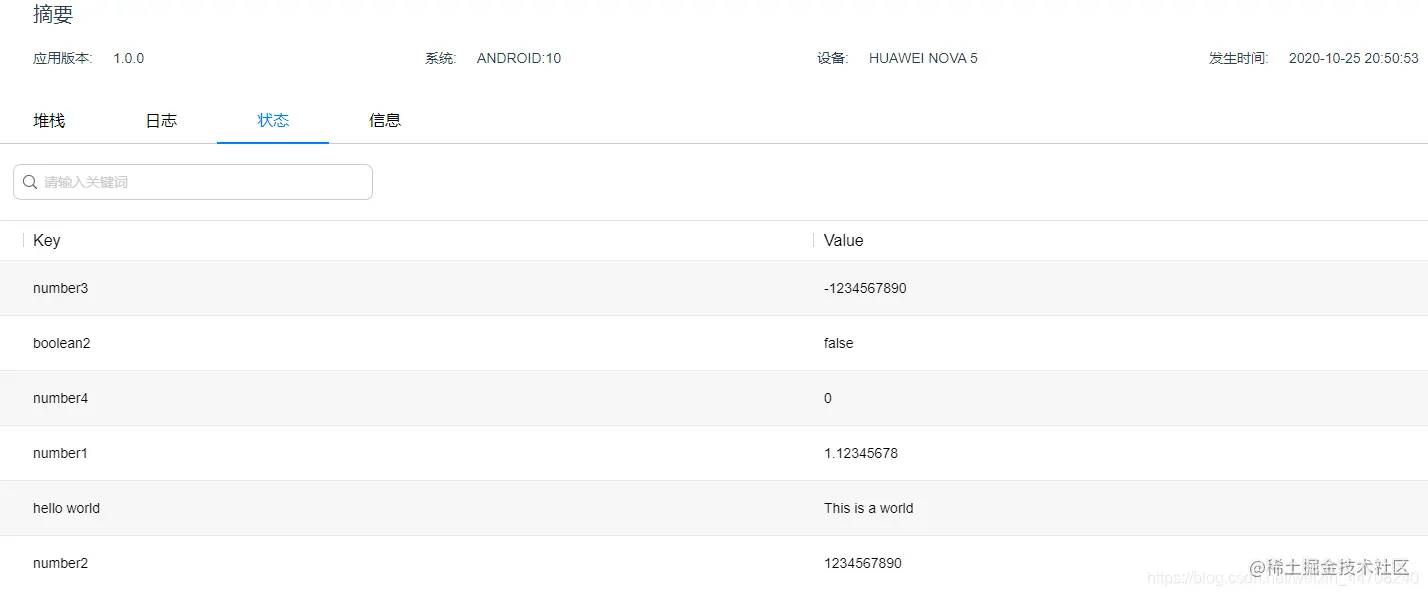Screen dimensions: 1428x596
Task: Click the system value ANDROID:10
Action: pyautogui.click(x=519, y=58)
